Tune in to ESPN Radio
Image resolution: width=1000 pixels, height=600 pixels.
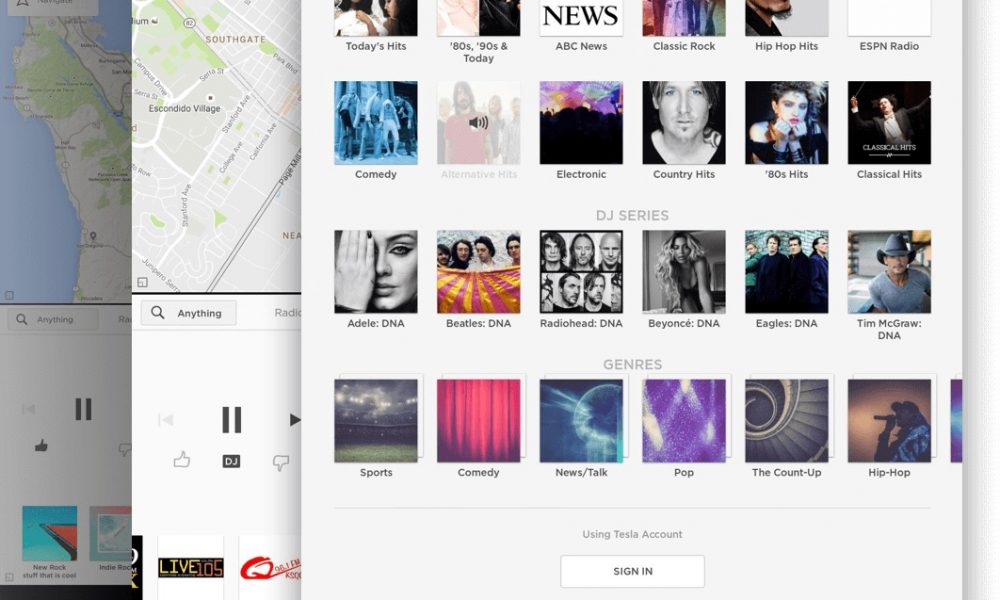(889, 26)
